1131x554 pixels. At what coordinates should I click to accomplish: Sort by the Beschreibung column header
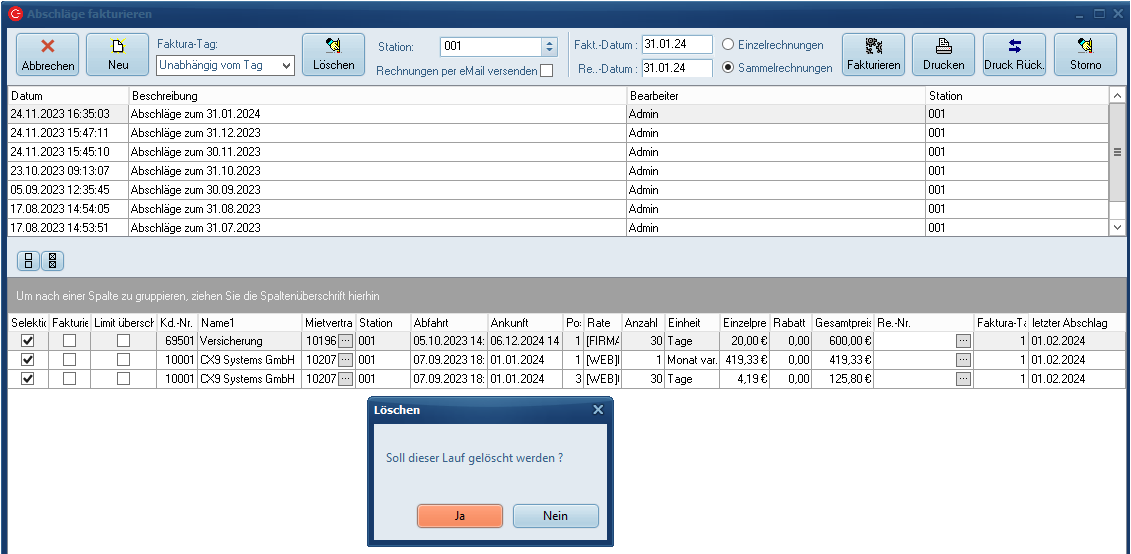pyautogui.click(x=376, y=96)
